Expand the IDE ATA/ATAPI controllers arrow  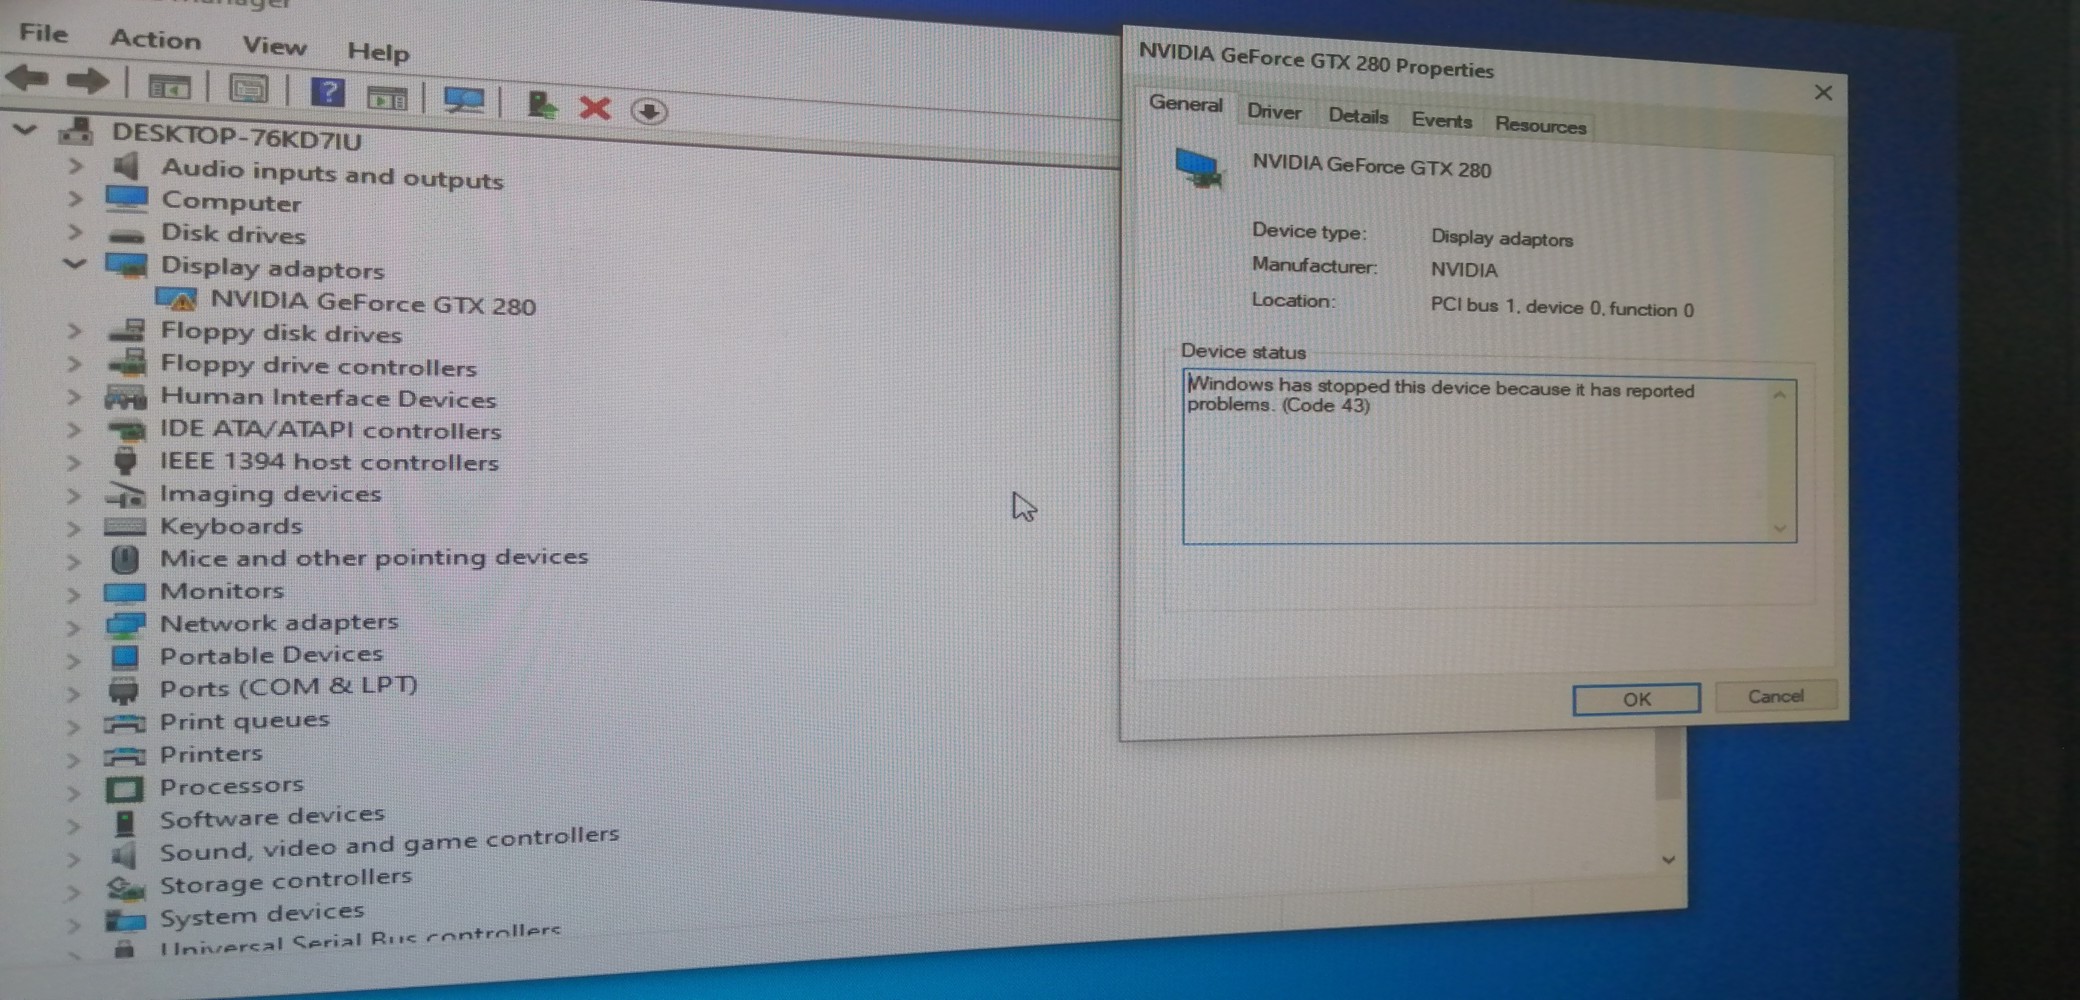(74, 429)
